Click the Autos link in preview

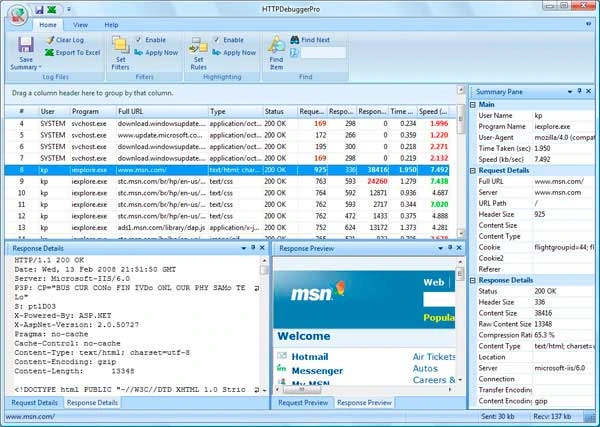coord(425,368)
